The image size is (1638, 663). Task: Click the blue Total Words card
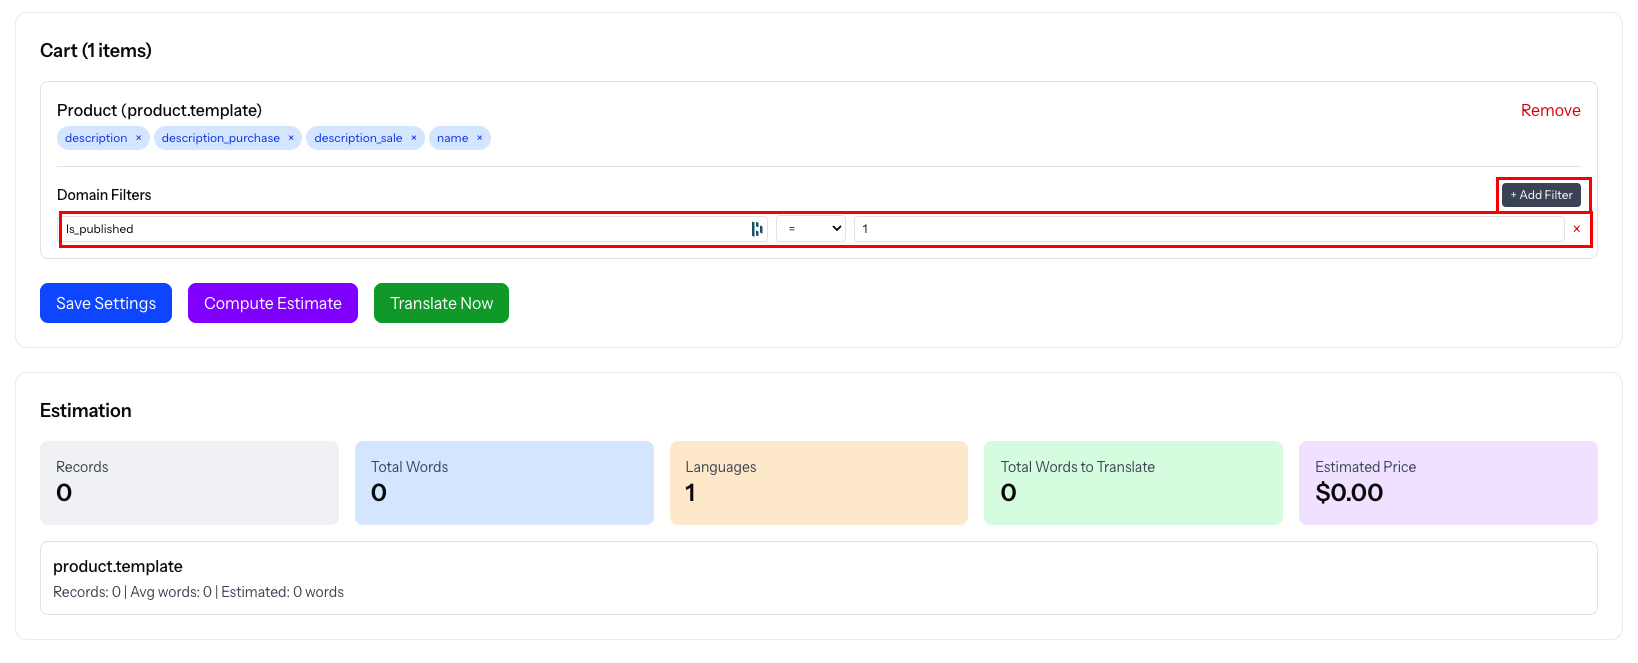(504, 483)
